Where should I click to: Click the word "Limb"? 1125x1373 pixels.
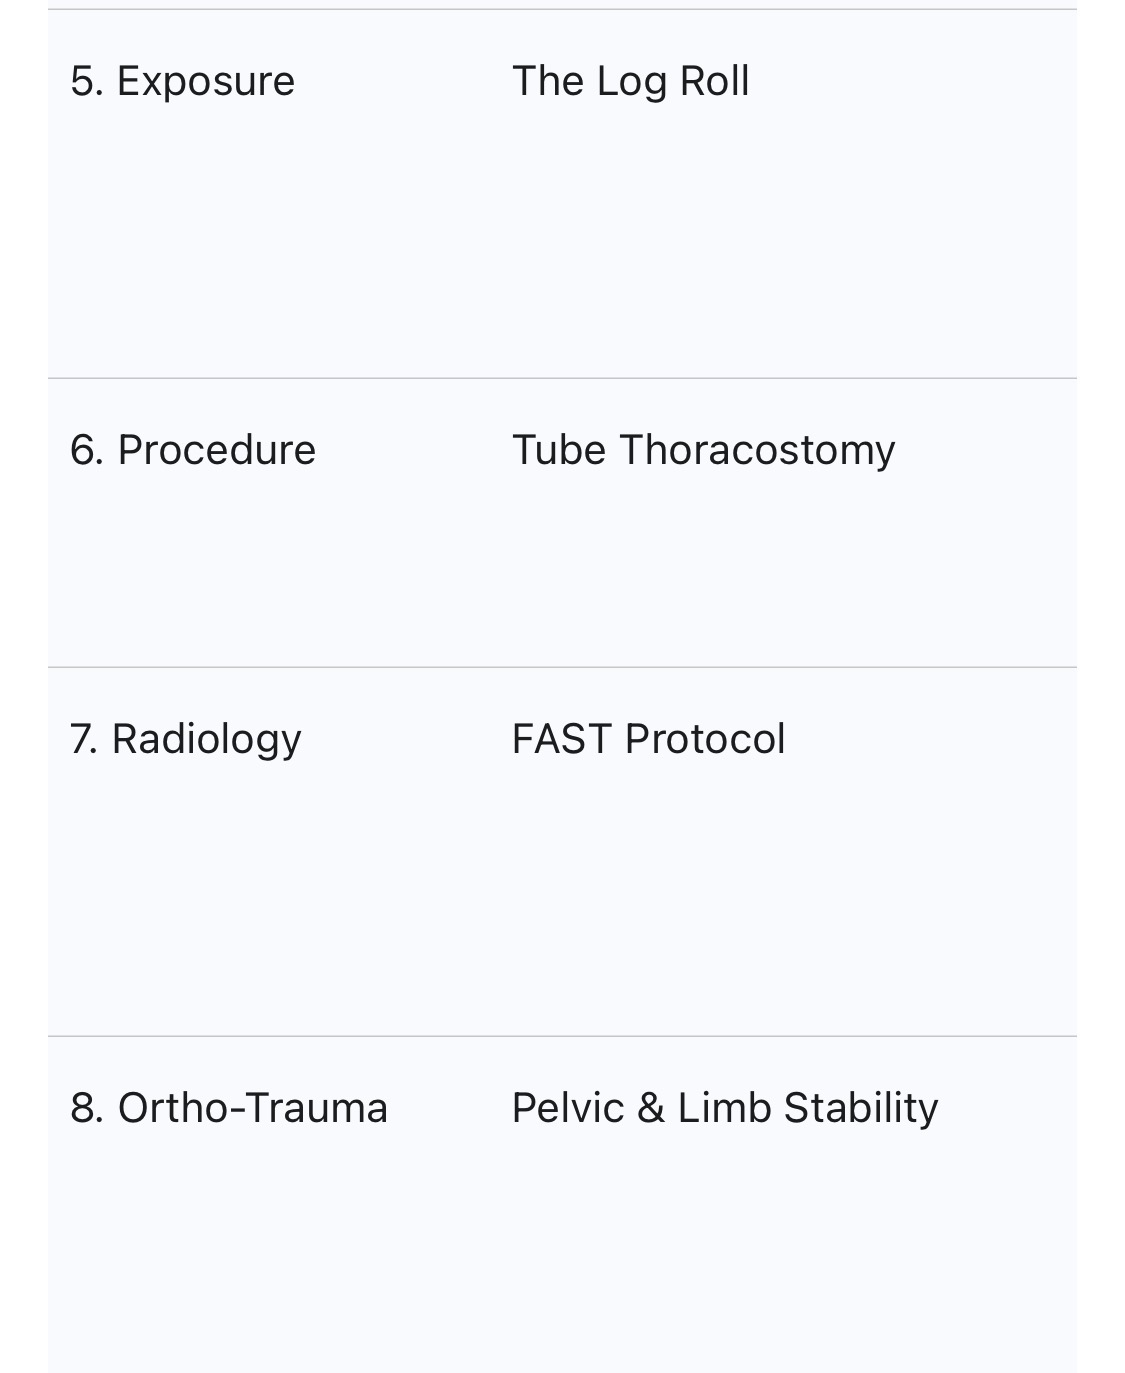click(x=724, y=1108)
